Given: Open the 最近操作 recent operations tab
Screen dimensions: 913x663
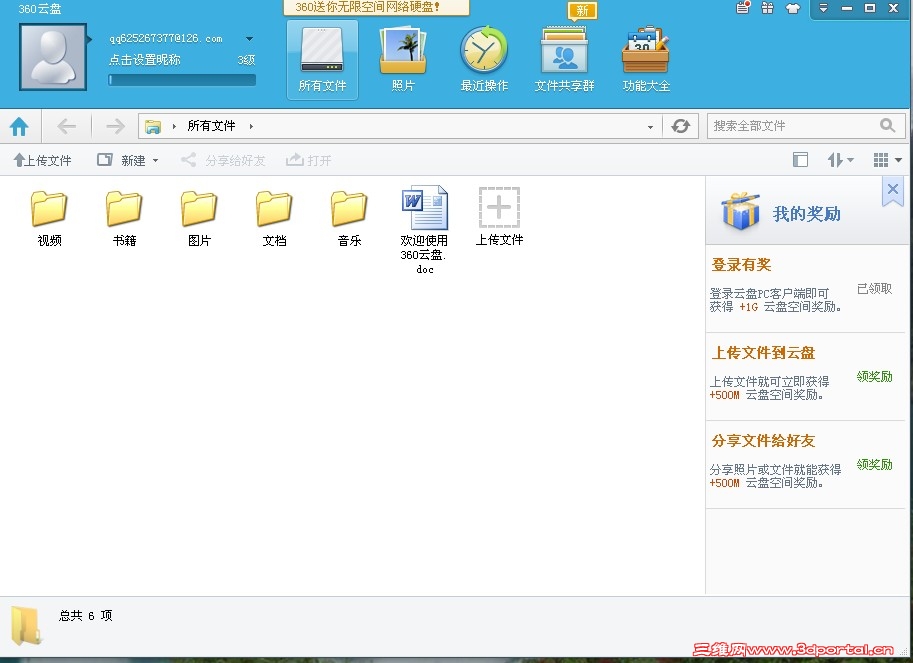Looking at the screenshot, I should 484,60.
